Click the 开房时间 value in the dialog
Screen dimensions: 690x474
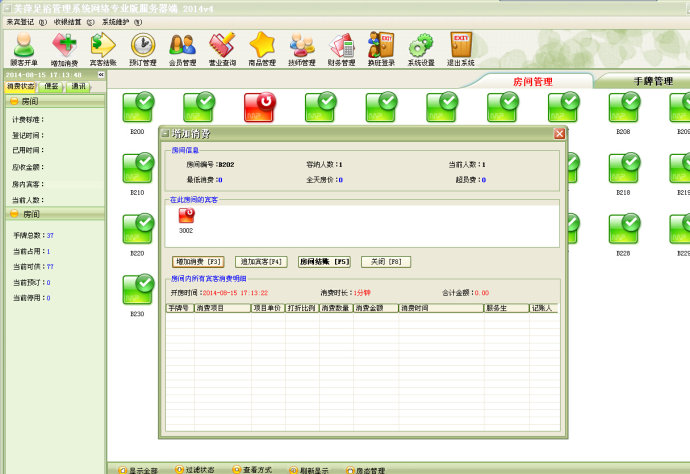pos(235,293)
